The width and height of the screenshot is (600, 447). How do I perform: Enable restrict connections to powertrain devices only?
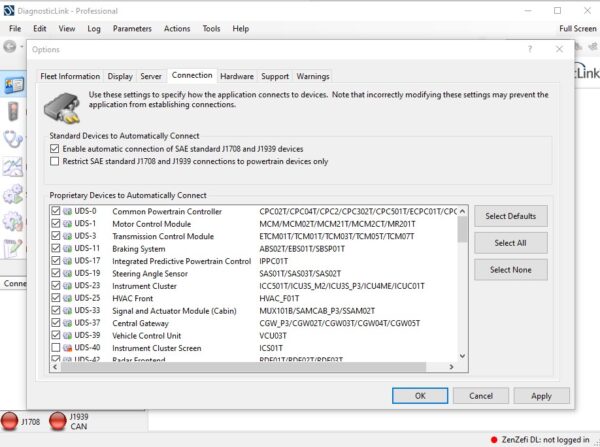[55, 161]
